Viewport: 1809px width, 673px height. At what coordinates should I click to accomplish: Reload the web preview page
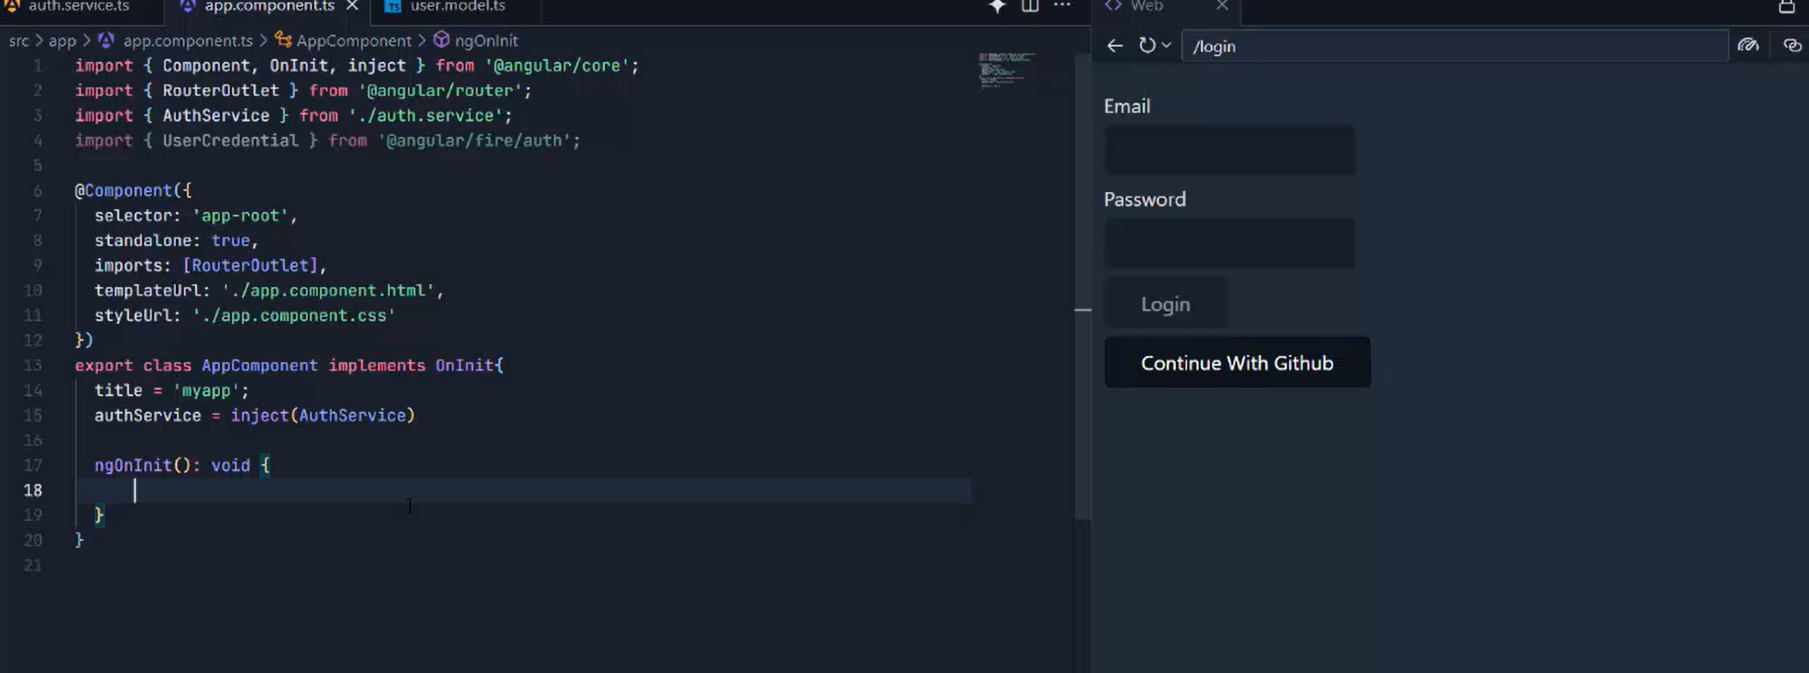[x=1147, y=46]
